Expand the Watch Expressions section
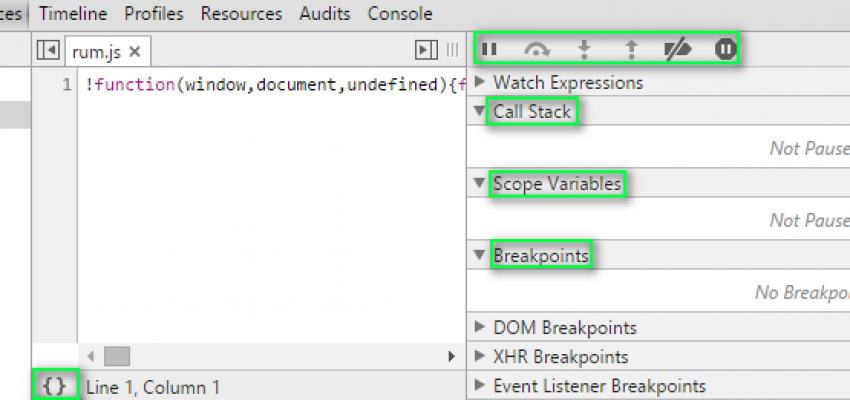The image size is (850, 400). pos(481,82)
